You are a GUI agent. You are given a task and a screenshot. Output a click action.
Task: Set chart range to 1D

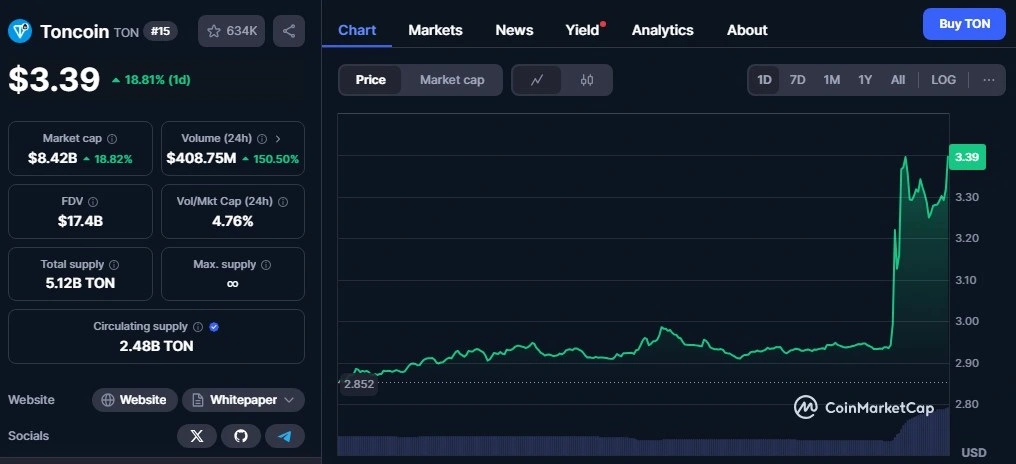point(765,80)
